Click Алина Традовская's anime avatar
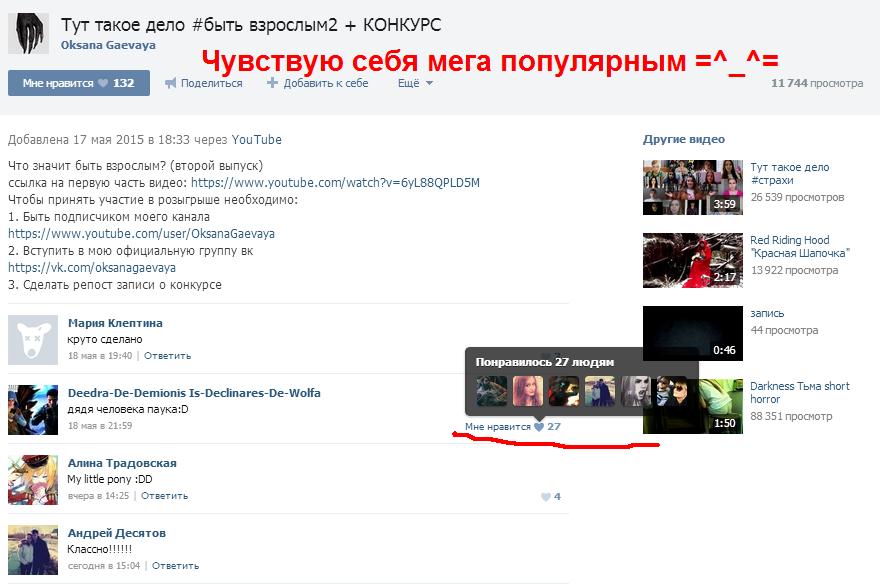The image size is (880, 584). pos(33,480)
